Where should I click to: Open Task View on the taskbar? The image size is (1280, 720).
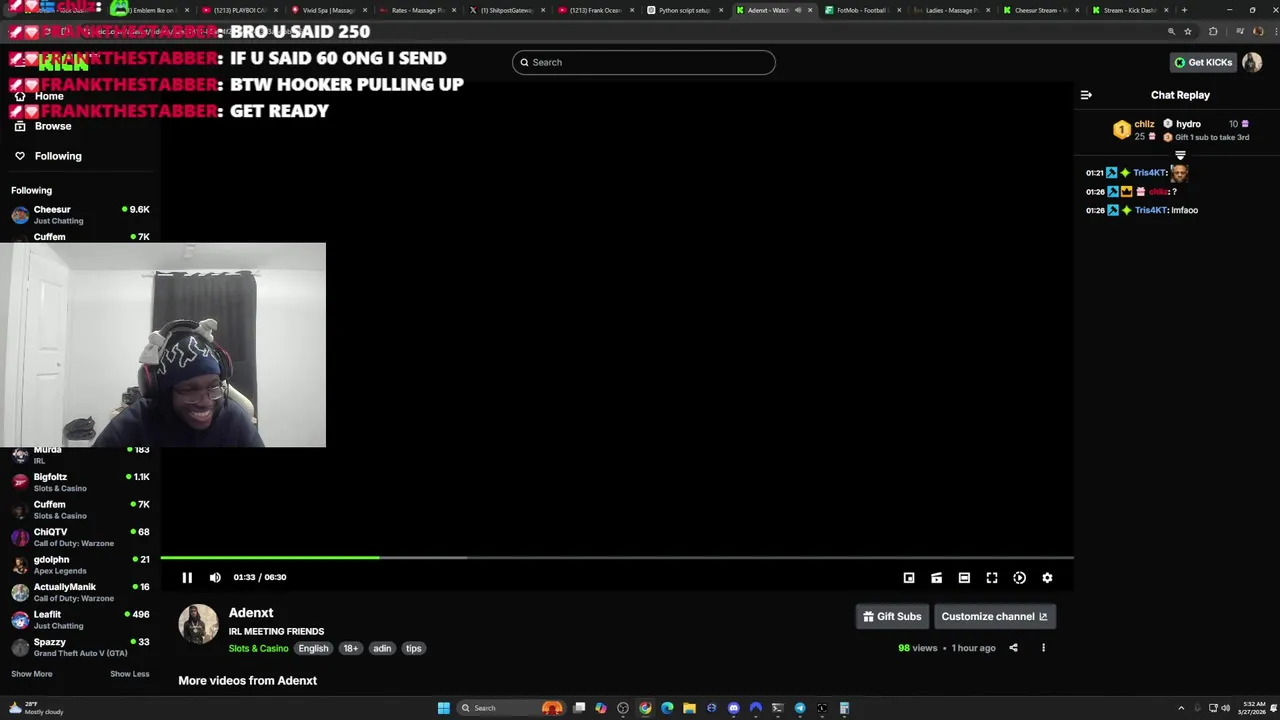(579, 708)
